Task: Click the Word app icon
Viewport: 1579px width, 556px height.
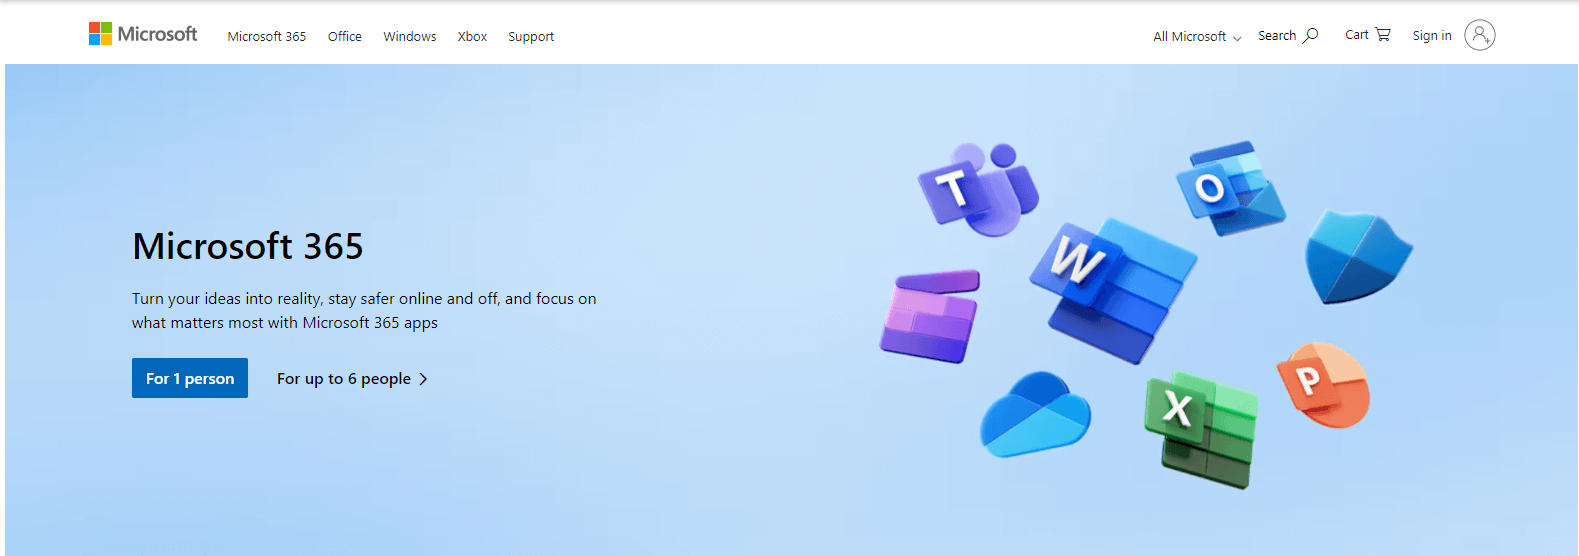Action: pyautogui.click(x=1115, y=290)
